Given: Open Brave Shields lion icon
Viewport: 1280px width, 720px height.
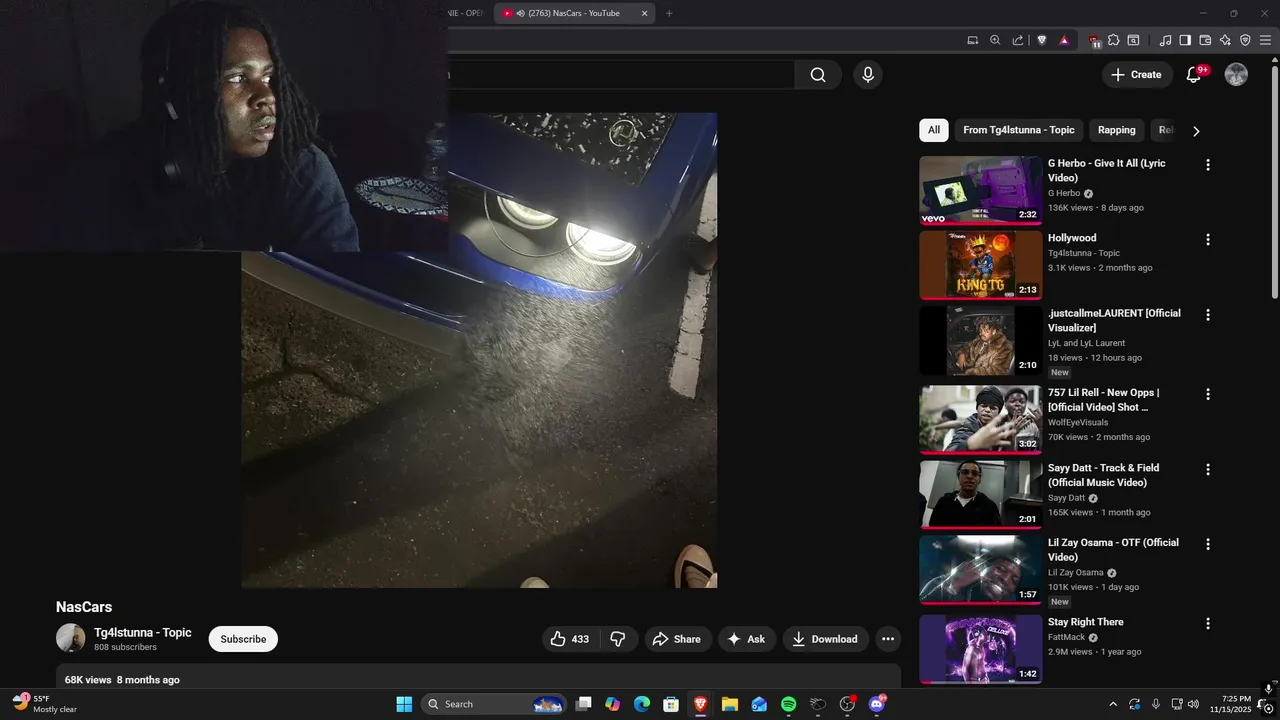Looking at the screenshot, I should (x=1041, y=40).
